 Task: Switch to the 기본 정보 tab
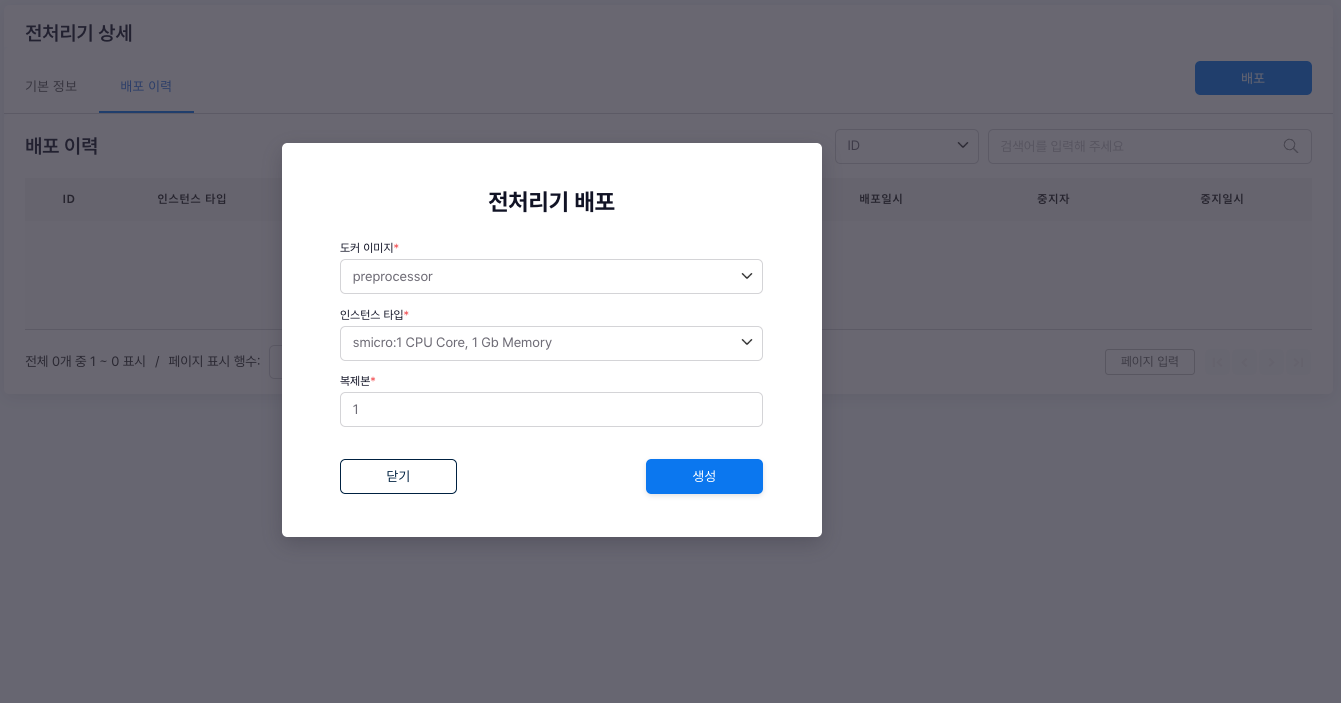[51, 86]
